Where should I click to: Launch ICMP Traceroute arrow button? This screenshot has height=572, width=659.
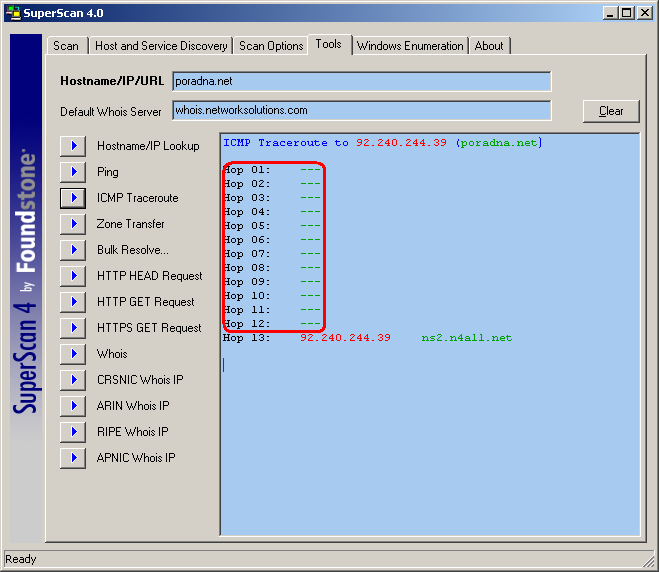(73, 198)
